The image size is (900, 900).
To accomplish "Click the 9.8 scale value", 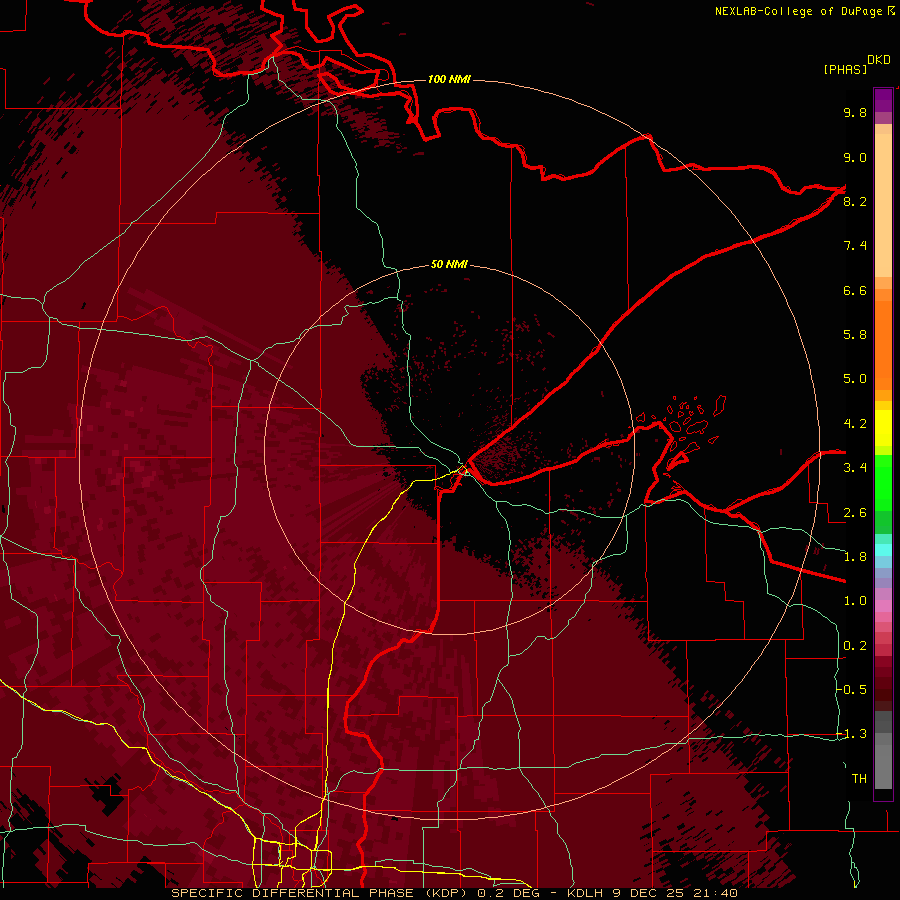I will (855, 112).
